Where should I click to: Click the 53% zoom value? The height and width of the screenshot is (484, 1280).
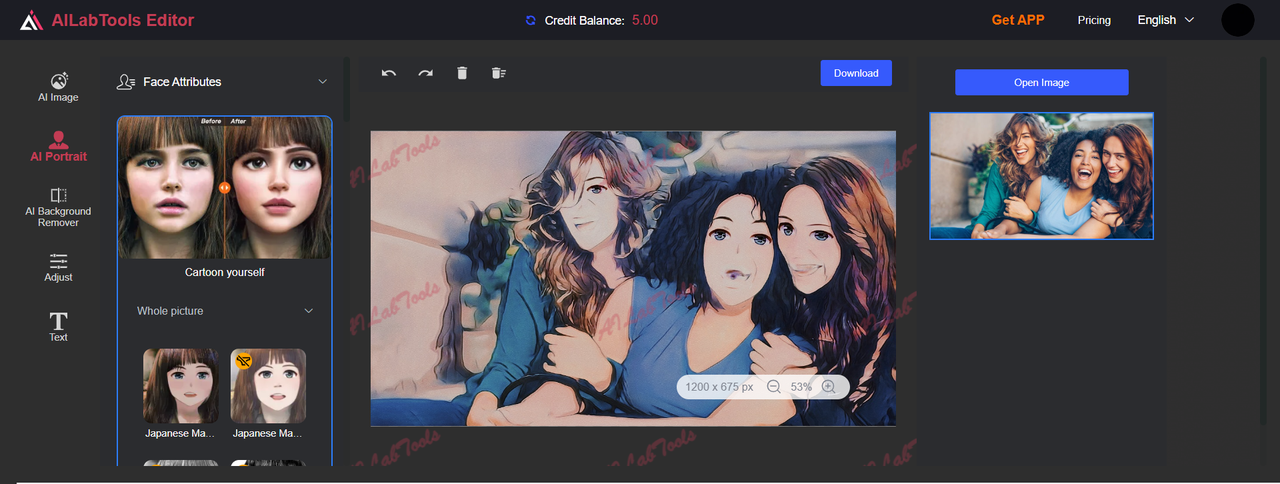(x=801, y=387)
